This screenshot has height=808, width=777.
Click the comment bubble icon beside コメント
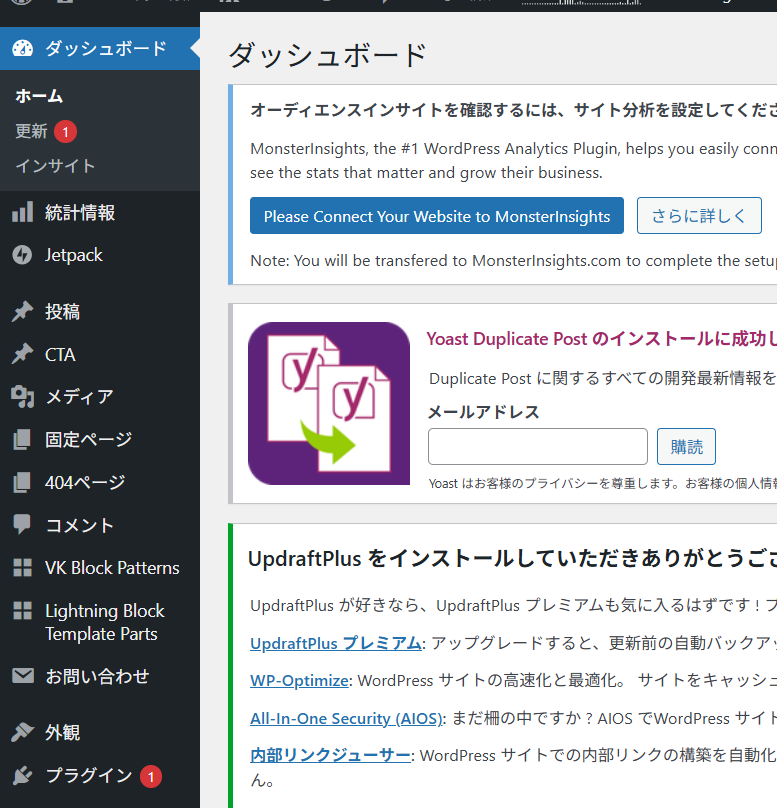click(22, 525)
